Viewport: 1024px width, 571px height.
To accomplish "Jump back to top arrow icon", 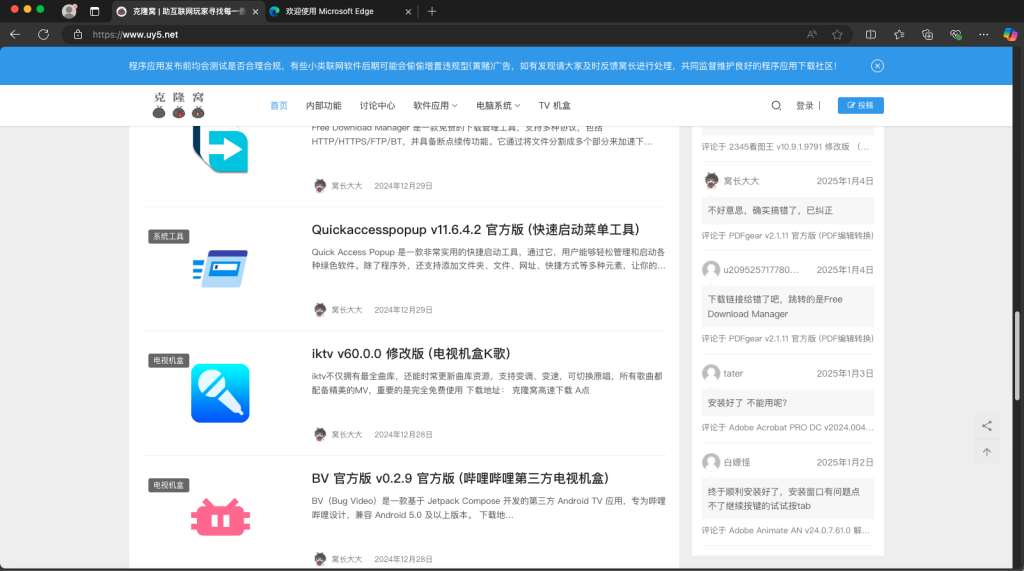I will click(987, 452).
